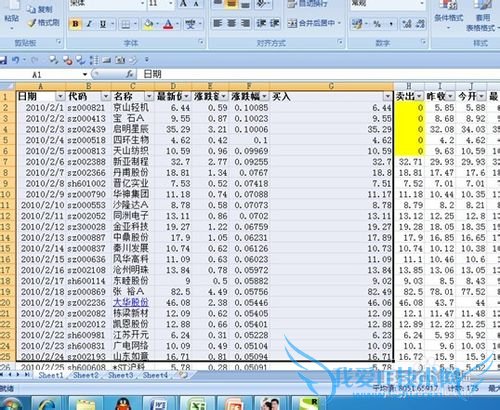Open number (数字) group dialog launcher
The image size is (500, 410).
(x=423, y=42)
